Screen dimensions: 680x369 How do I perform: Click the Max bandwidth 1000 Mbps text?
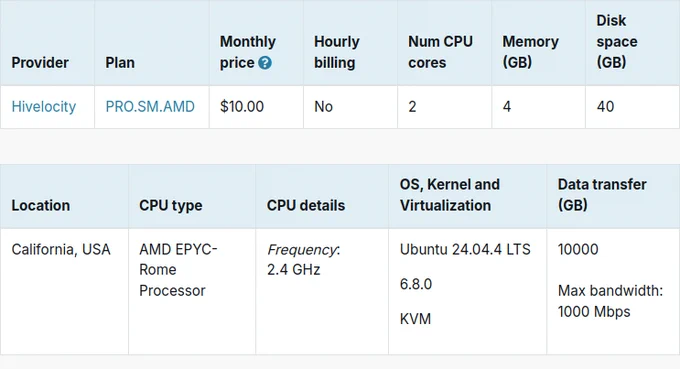tap(610, 301)
